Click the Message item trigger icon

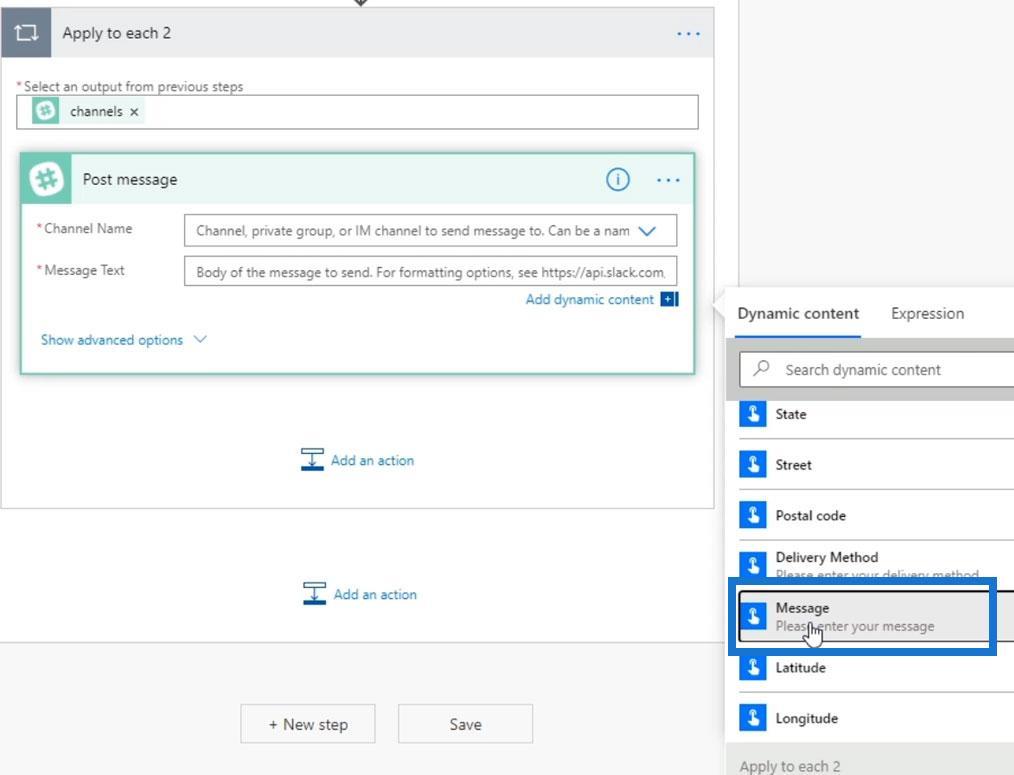click(753, 616)
